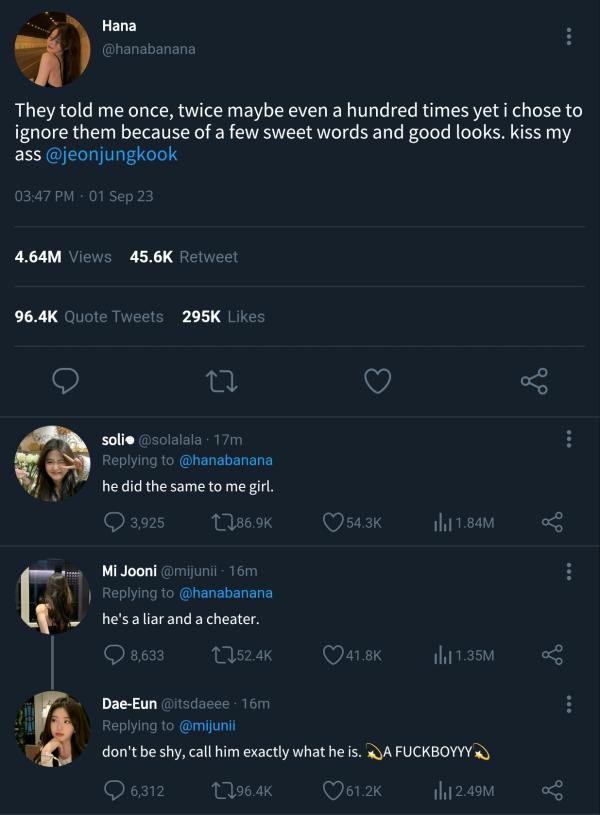Viewport: 600px width, 815px height.
Task: Retweet Hana's main tweet
Action: (220, 380)
